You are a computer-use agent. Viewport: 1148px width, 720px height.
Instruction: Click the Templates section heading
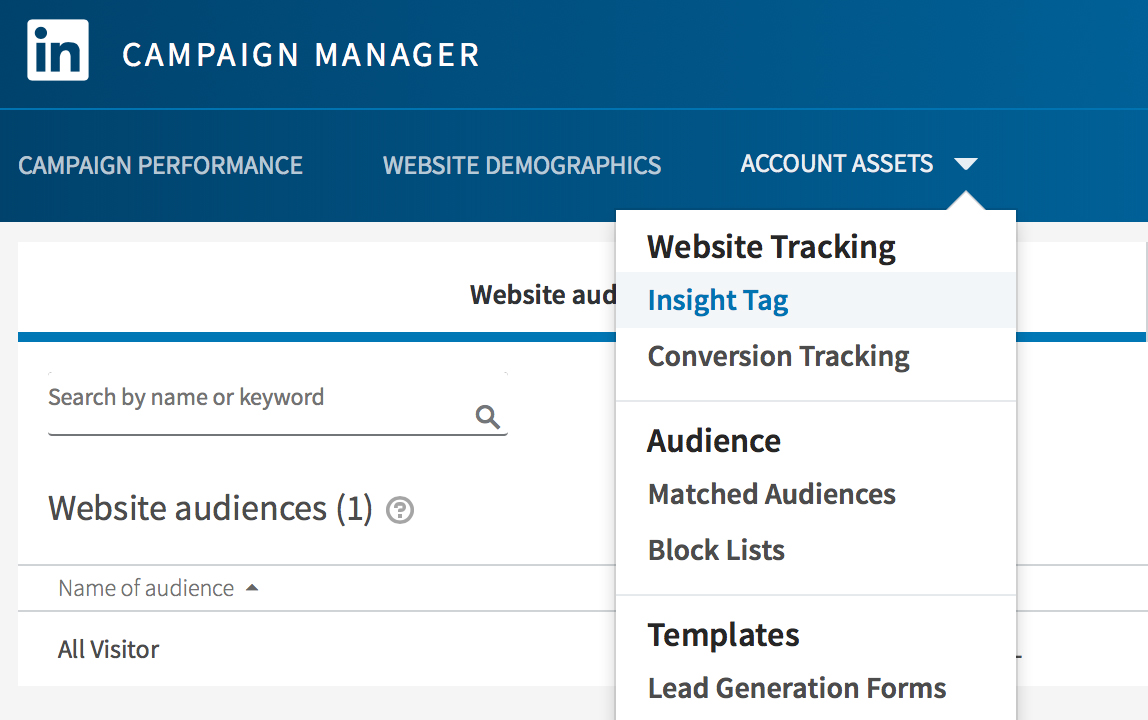click(x=723, y=635)
